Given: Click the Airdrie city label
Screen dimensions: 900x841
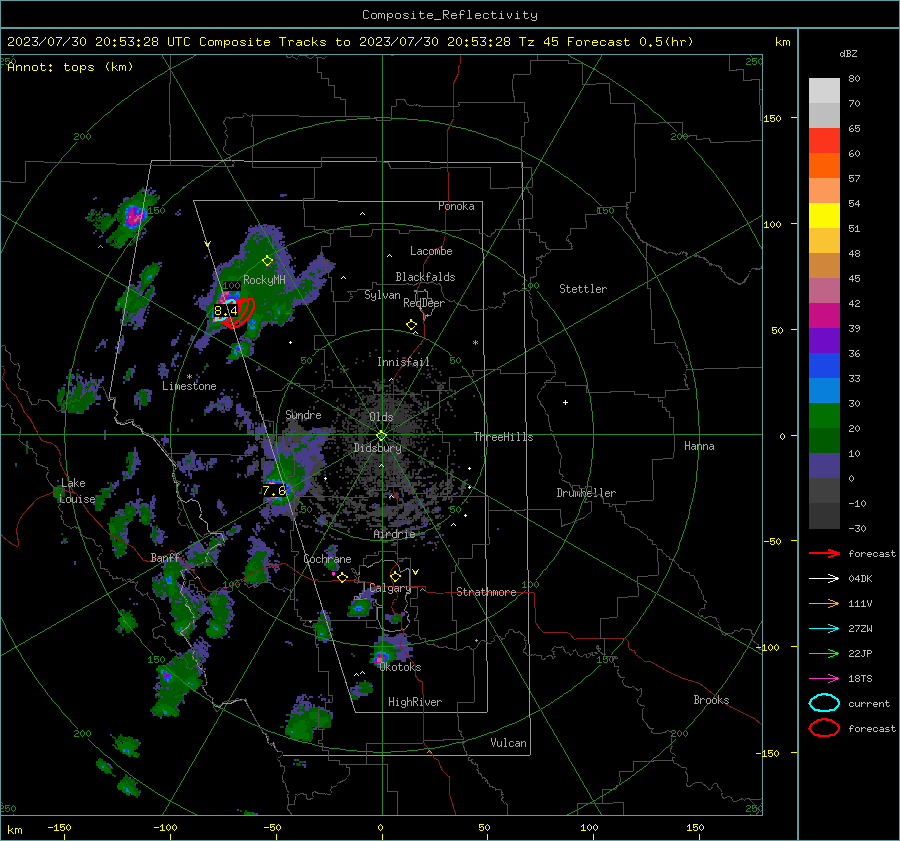Looking at the screenshot, I should 394,534.
